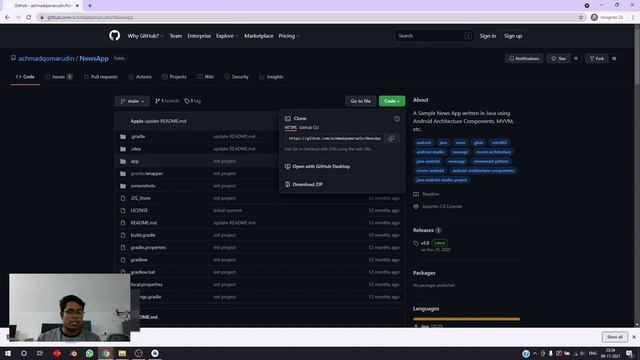Open the gradle.properties file entry

pos(148,247)
